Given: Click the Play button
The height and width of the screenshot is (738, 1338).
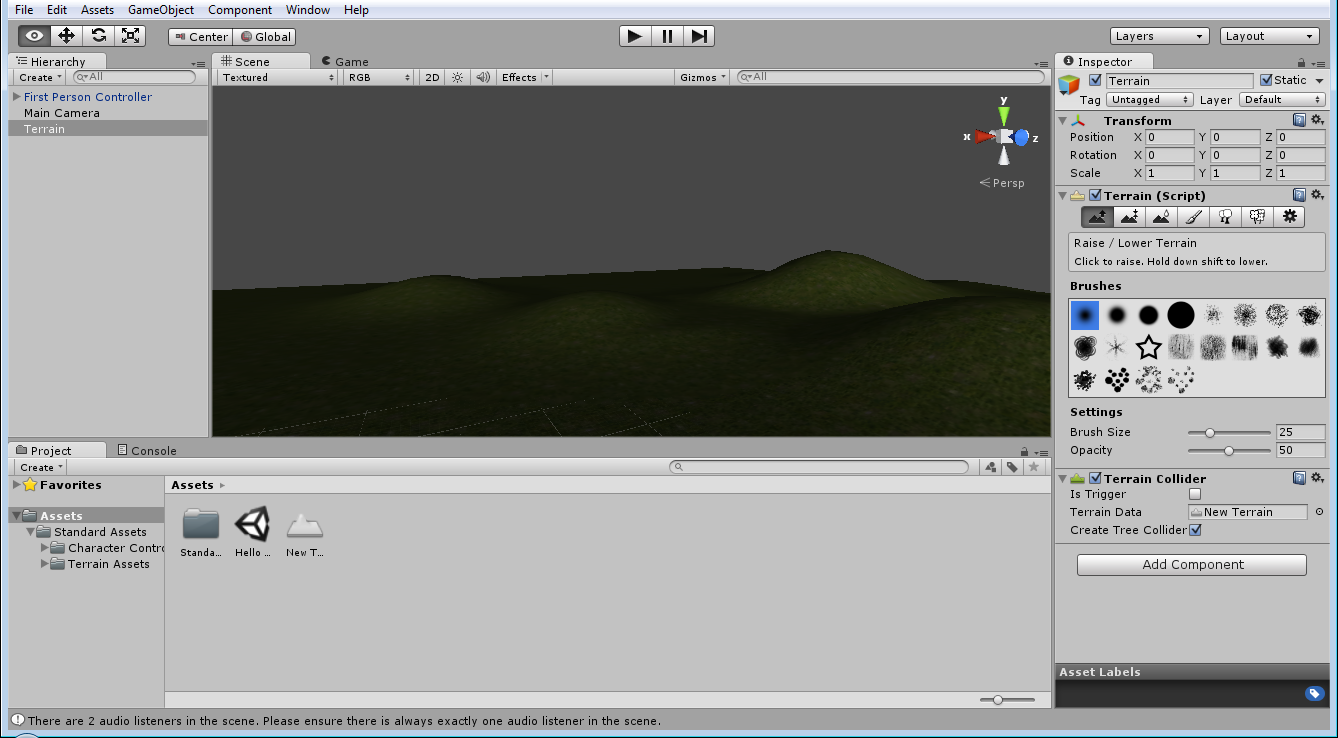Looking at the screenshot, I should click(635, 36).
